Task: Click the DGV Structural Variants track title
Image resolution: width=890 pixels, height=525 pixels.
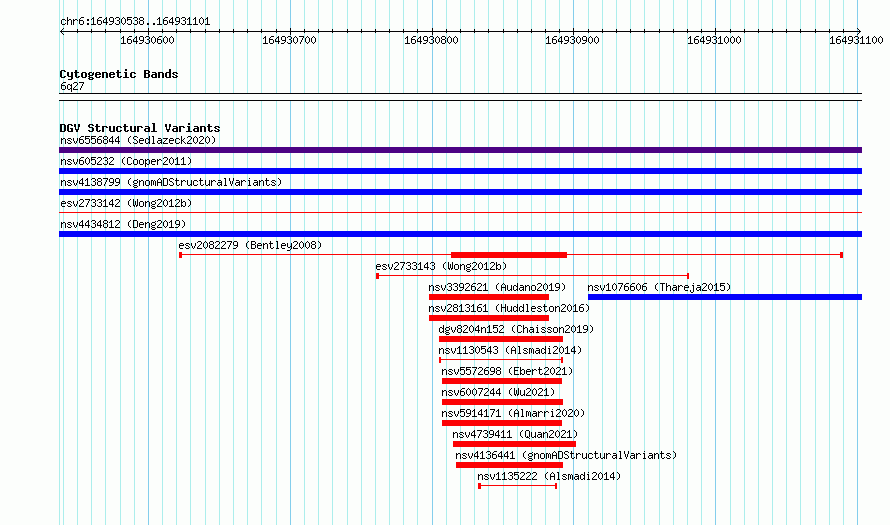Action: click(140, 128)
